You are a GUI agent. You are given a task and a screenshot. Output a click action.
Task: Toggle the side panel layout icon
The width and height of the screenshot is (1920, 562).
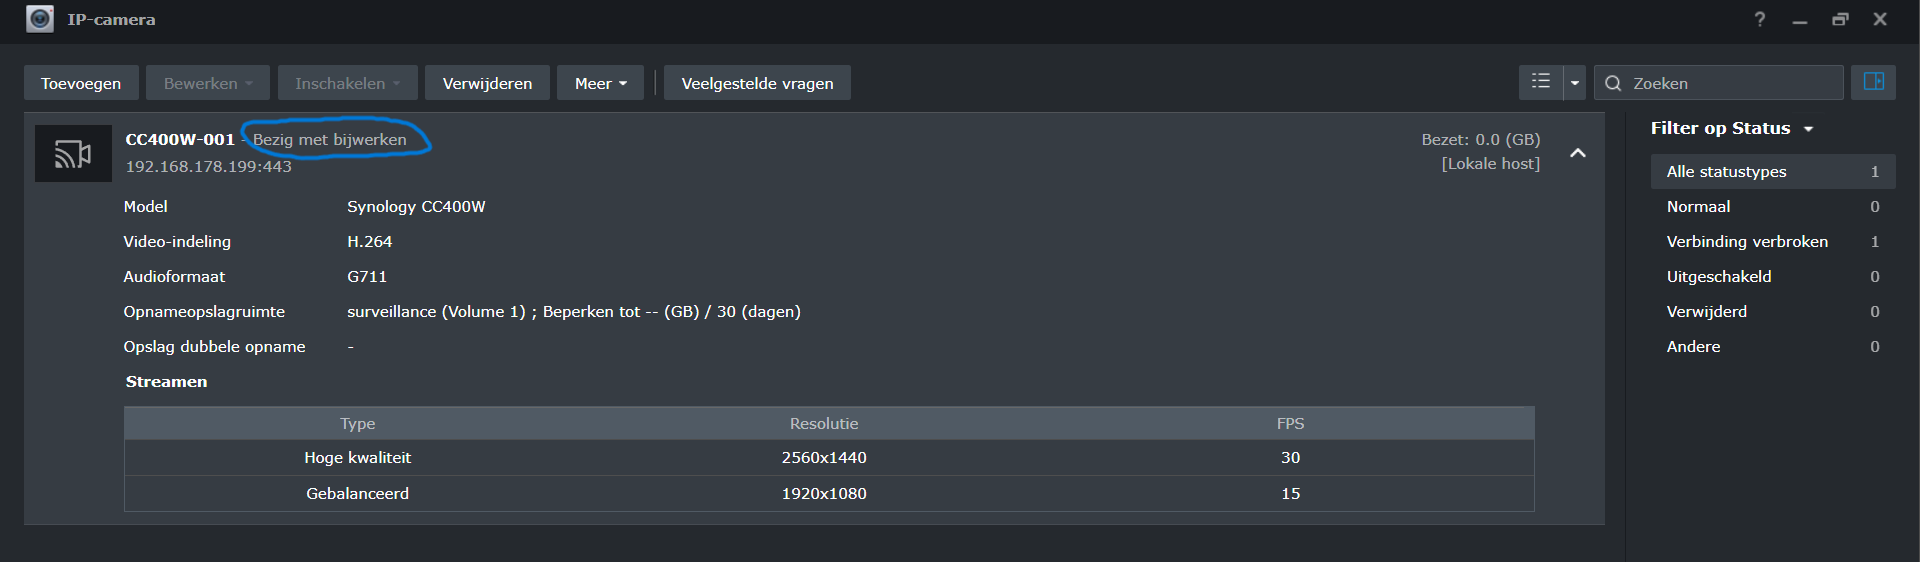coord(1874,82)
